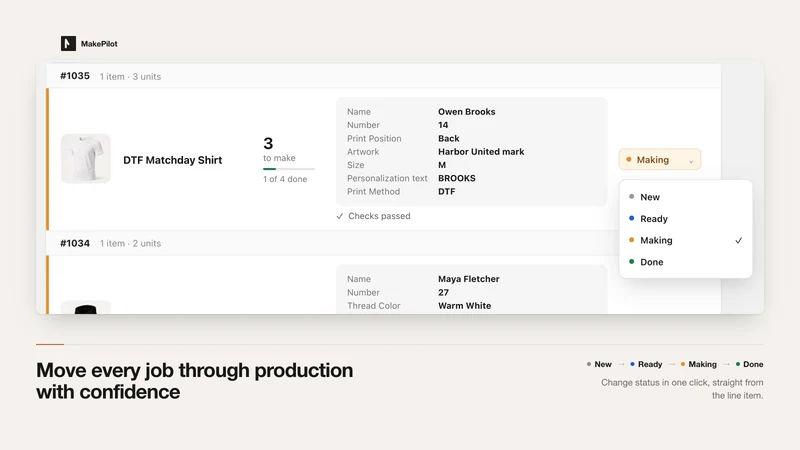Click the Size value M
800x450 pixels.
pyautogui.click(x=442, y=165)
